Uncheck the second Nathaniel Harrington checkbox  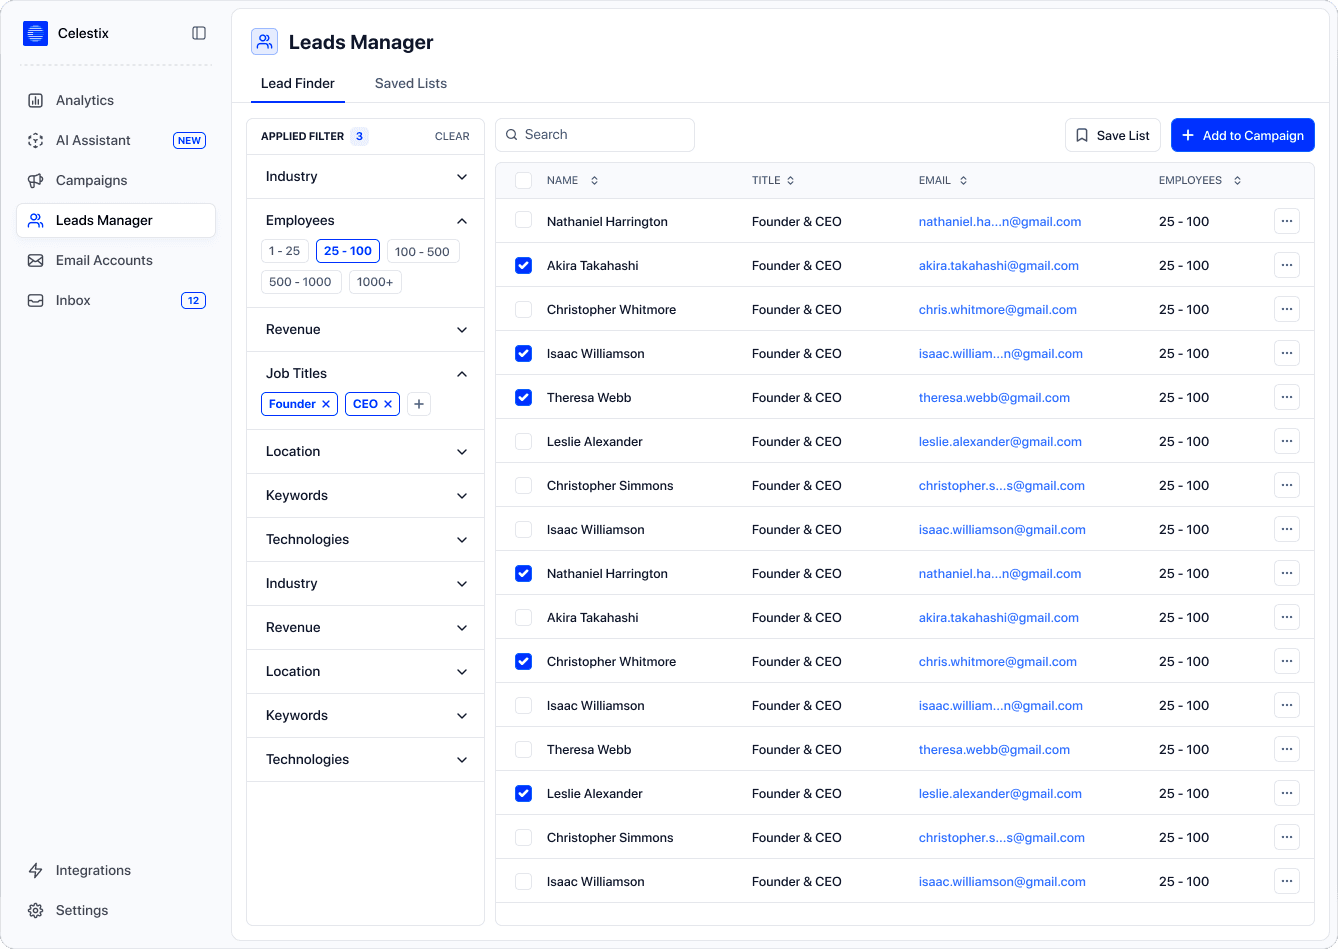click(x=523, y=573)
